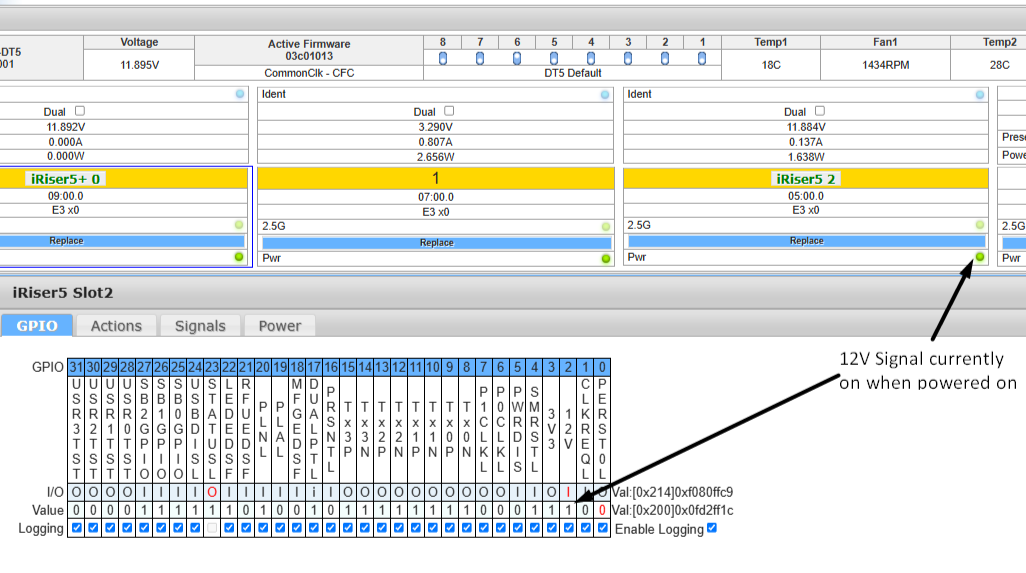Click the Pwr LED of iRiser5 2
The width and height of the screenshot is (1026, 573).
980,257
